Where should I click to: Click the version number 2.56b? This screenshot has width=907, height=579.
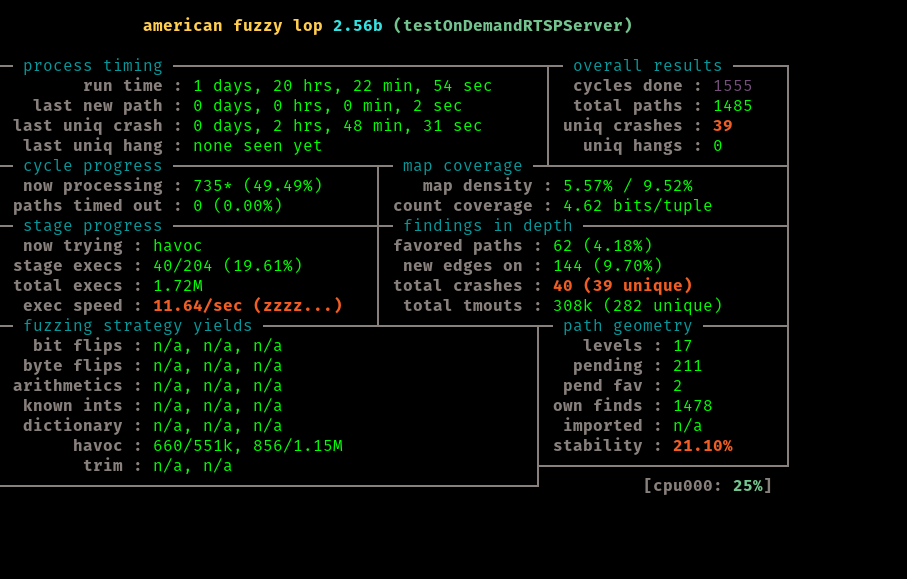357,26
